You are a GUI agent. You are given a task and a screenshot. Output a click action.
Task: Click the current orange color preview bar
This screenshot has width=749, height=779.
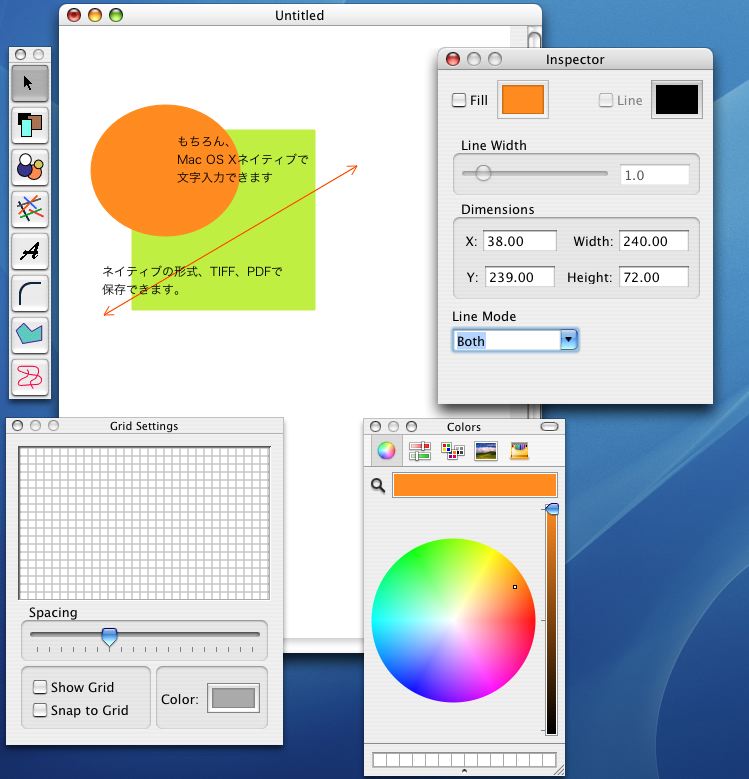[475, 485]
